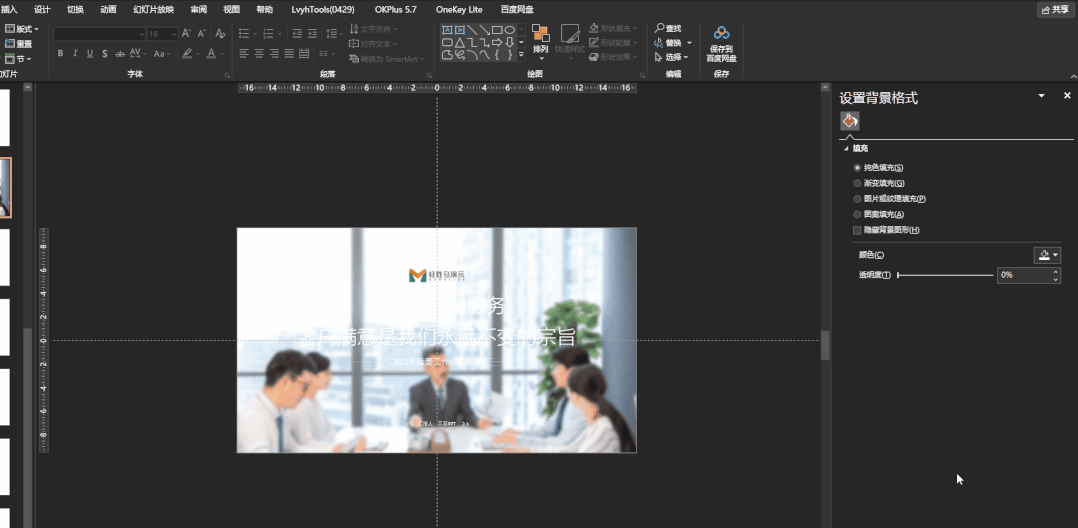This screenshot has width=1078, height=528.
Task: Click the Share (共享) button
Action: point(1055,10)
